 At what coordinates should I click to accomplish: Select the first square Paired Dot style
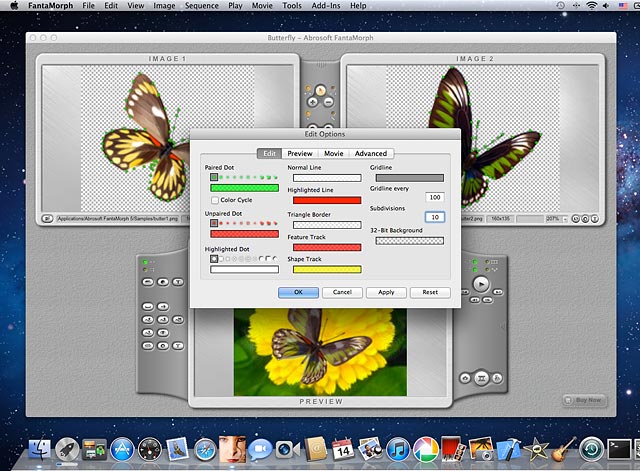click(x=214, y=177)
